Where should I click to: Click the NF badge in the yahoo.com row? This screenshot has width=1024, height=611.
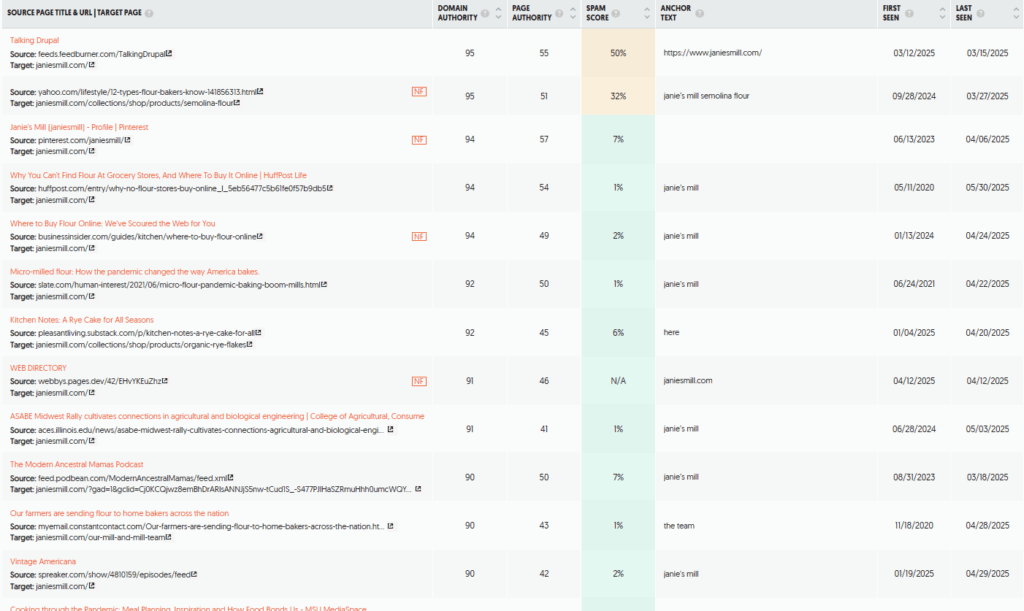pos(419,91)
